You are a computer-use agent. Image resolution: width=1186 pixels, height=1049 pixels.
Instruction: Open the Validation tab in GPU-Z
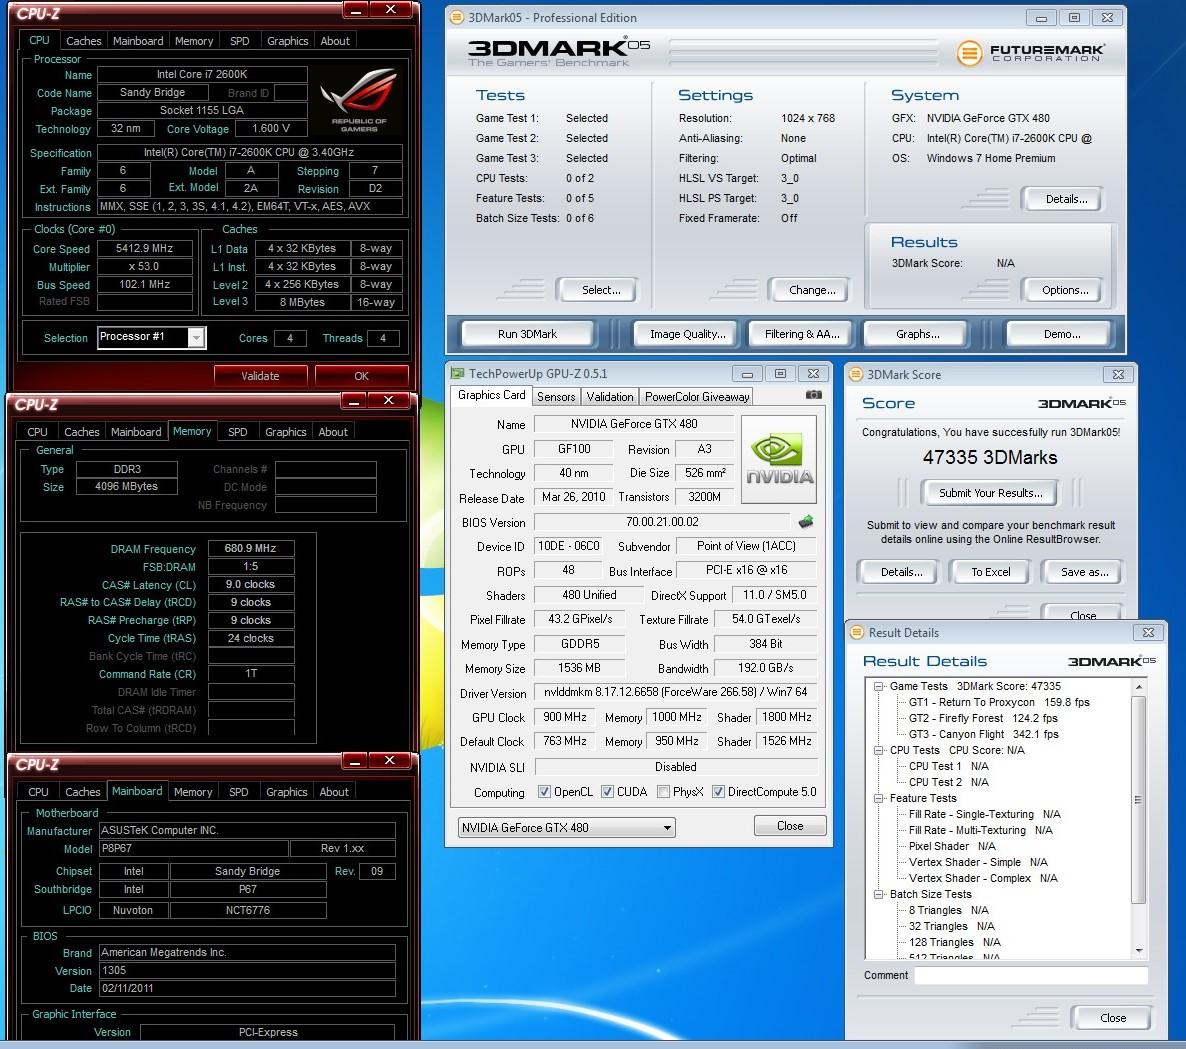(610, 396)
